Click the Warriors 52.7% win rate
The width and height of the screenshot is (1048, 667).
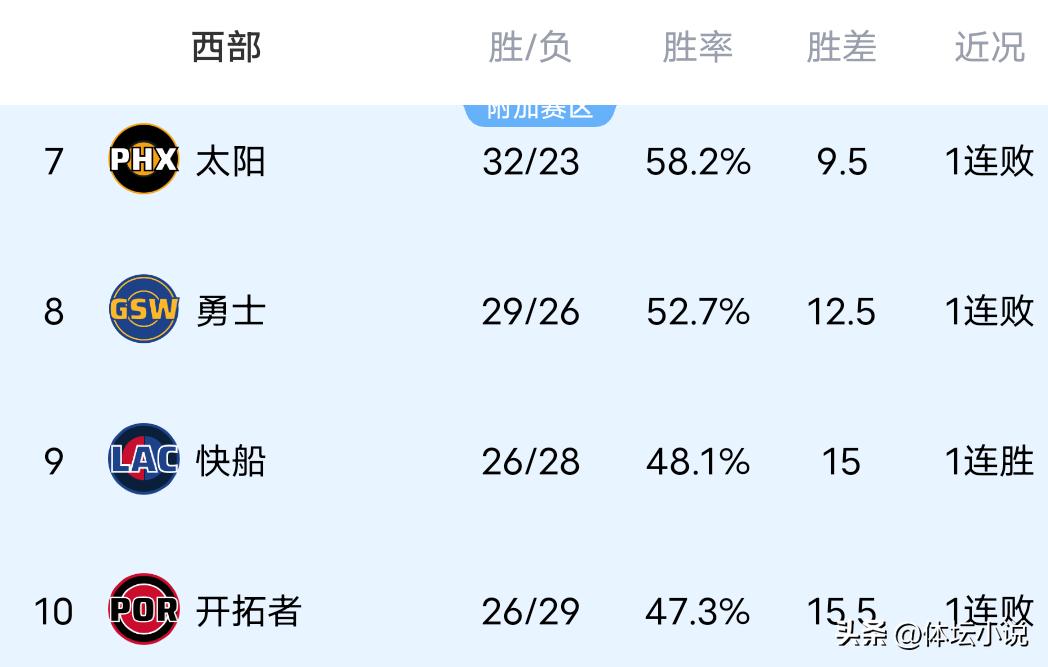697,311
